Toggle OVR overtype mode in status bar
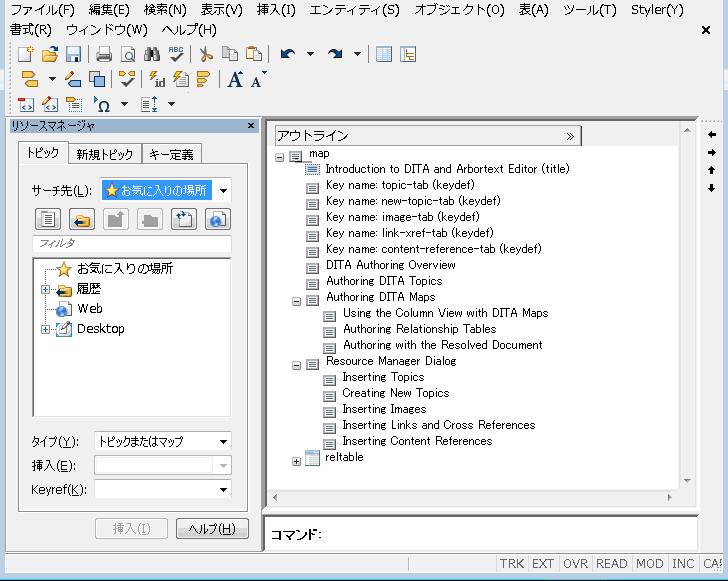Screen dimensions: 728x581 click(x=575, y=563)
